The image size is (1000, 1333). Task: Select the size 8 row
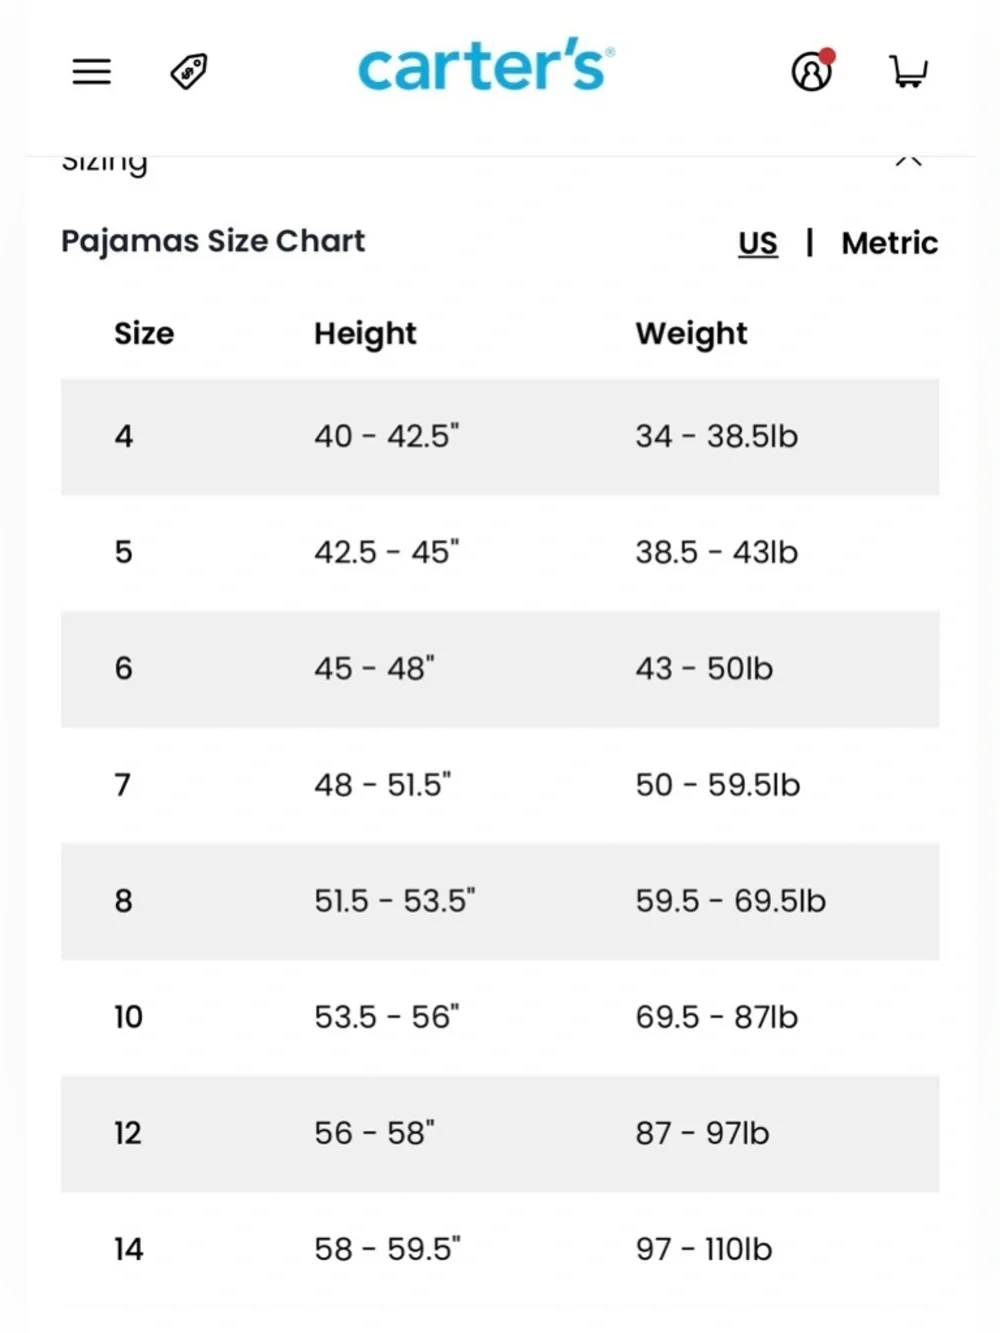pyautogui.click(x=500, y=901)
